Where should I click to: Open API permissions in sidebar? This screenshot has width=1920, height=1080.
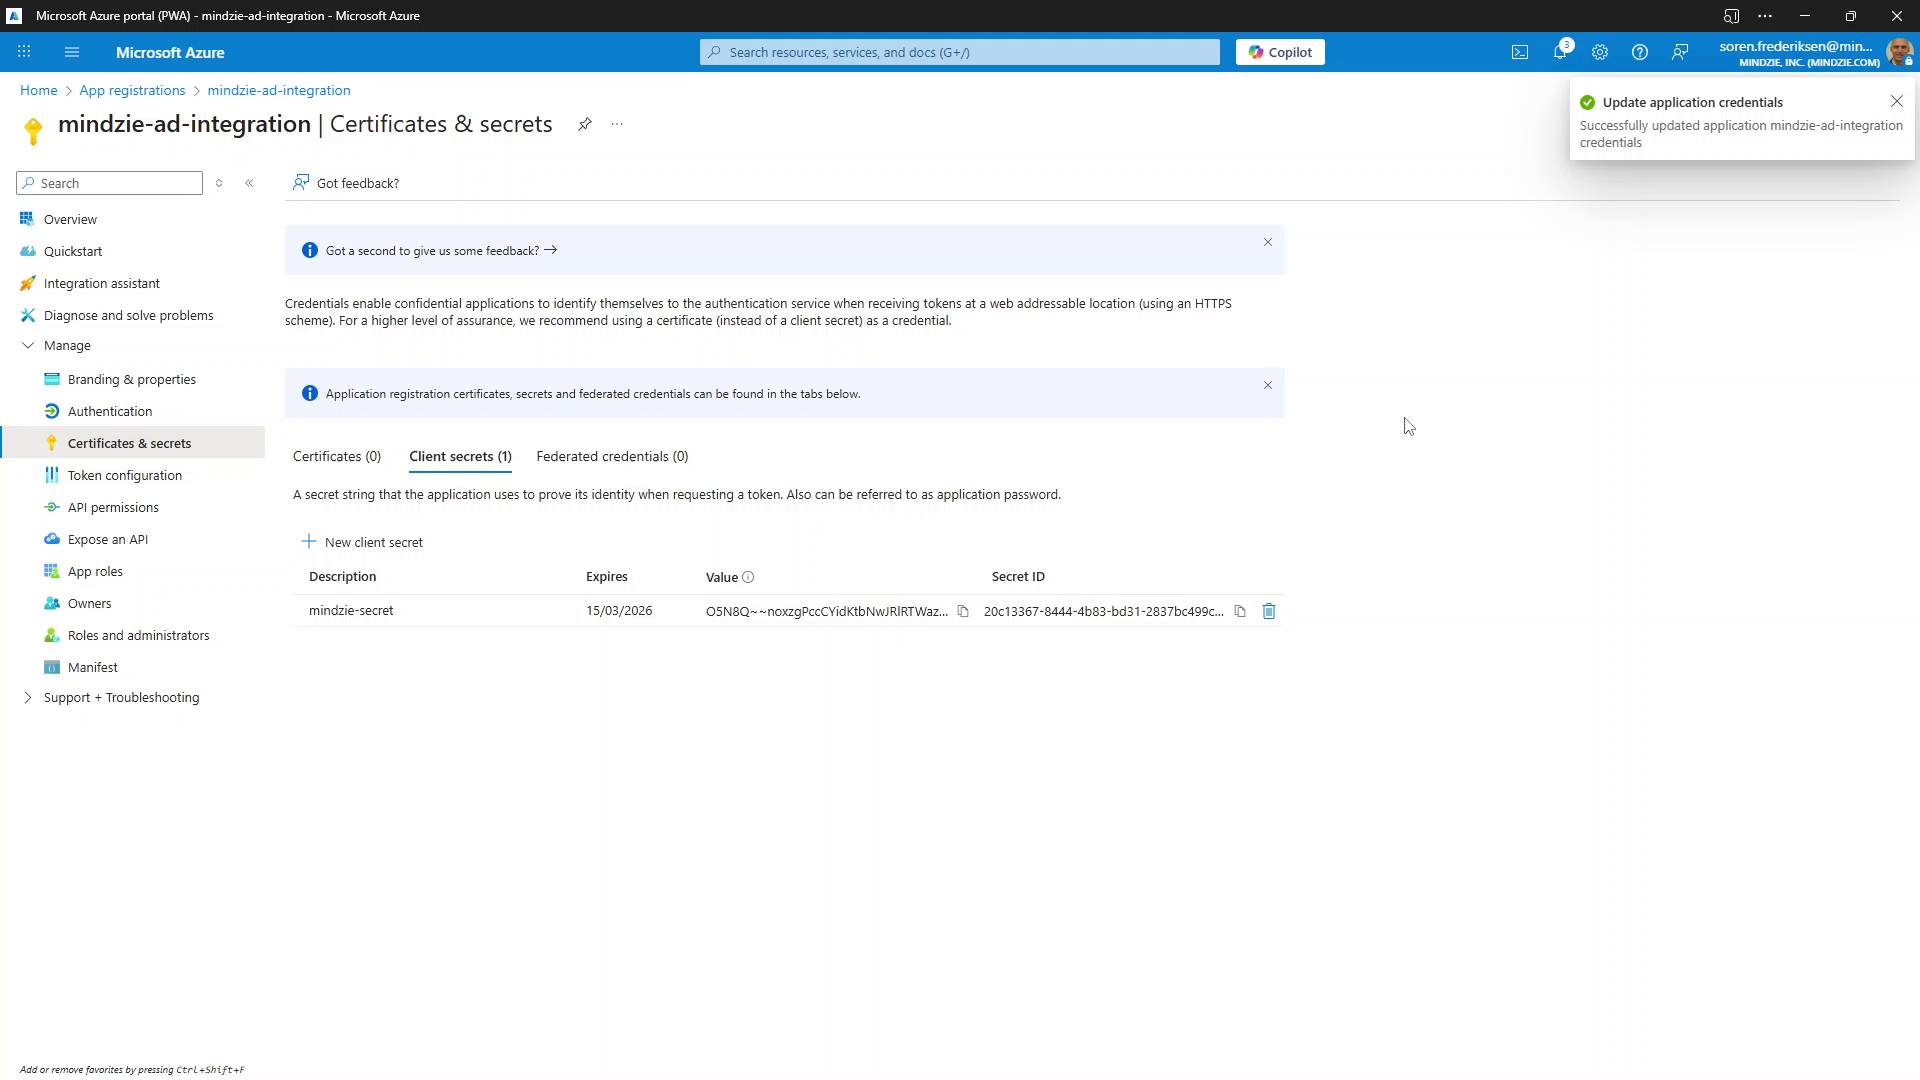(x=113, y=507)
